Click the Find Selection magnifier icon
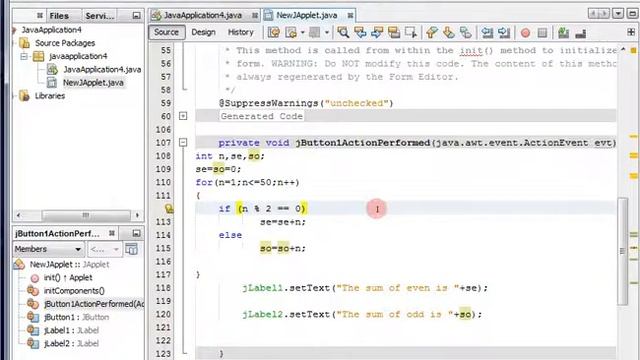 pyautogui.click(x=343, y=32)
